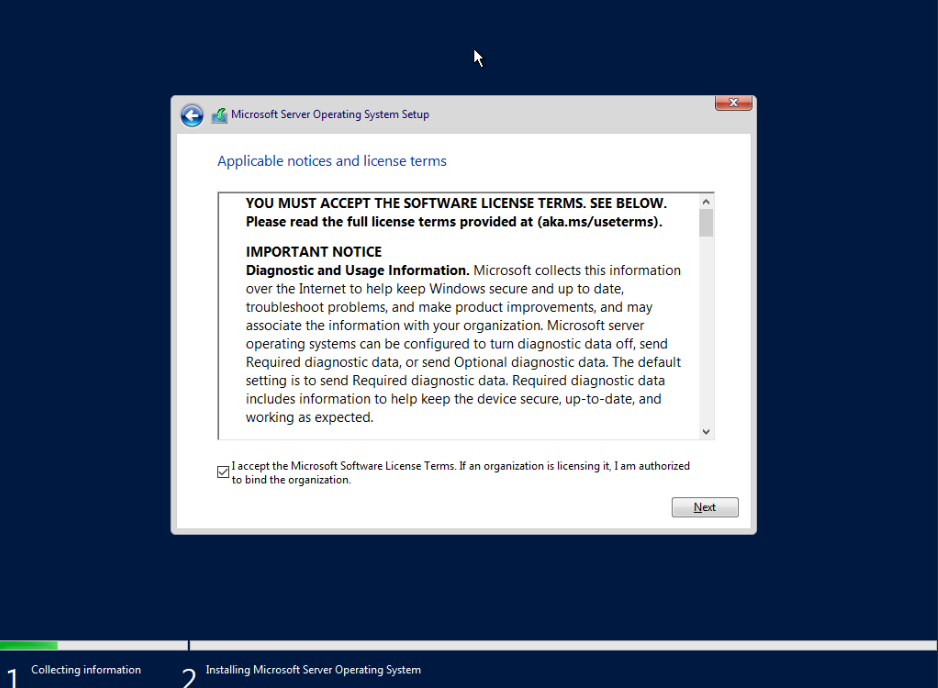Click the Collecting information step label
This screenshot has height=688, width=938.
pyautogui.click(x=86, y=669)
